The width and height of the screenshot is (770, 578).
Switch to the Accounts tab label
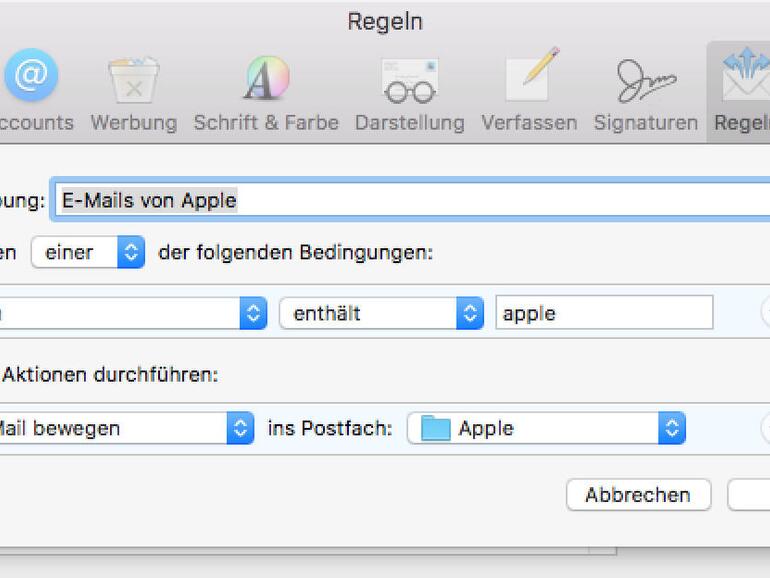pos(36,123)
